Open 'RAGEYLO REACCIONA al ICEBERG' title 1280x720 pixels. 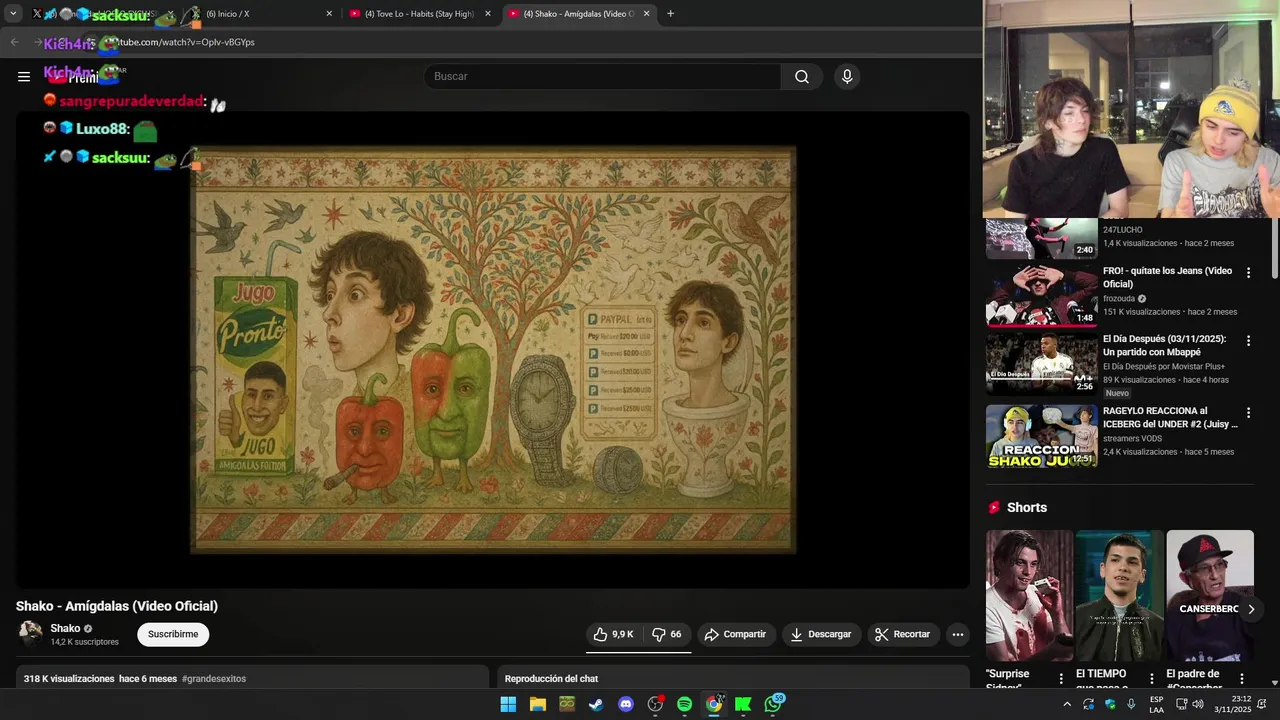tap(1170, 417)
